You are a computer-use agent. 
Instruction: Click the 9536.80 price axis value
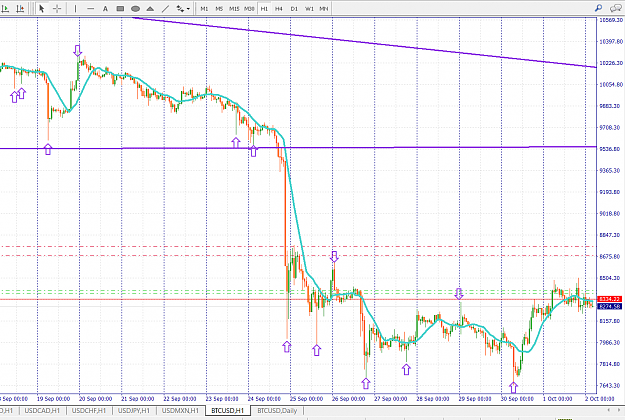[611, 149]
